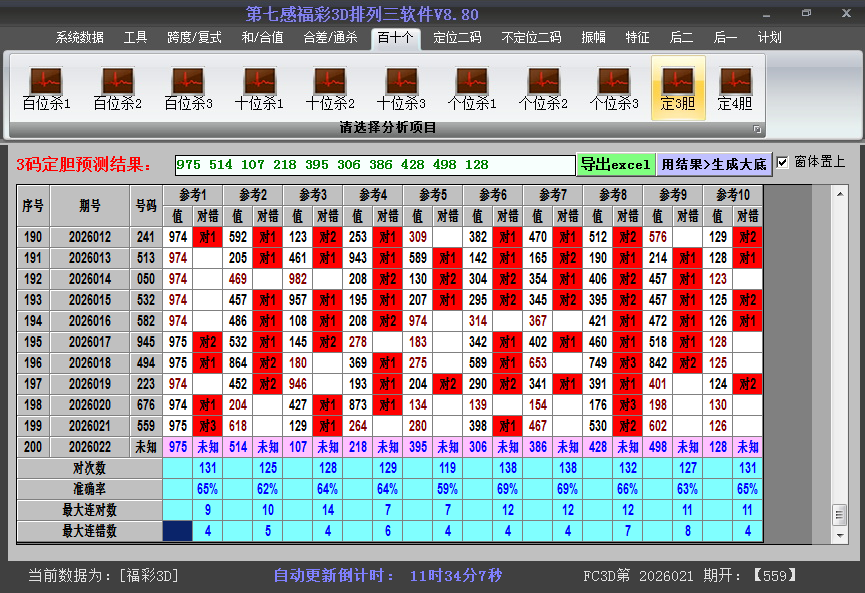This screenshot has width=865, height=593.
Task: Activate the 定3胆 ribbon icon
Action: tap(678, 88)
